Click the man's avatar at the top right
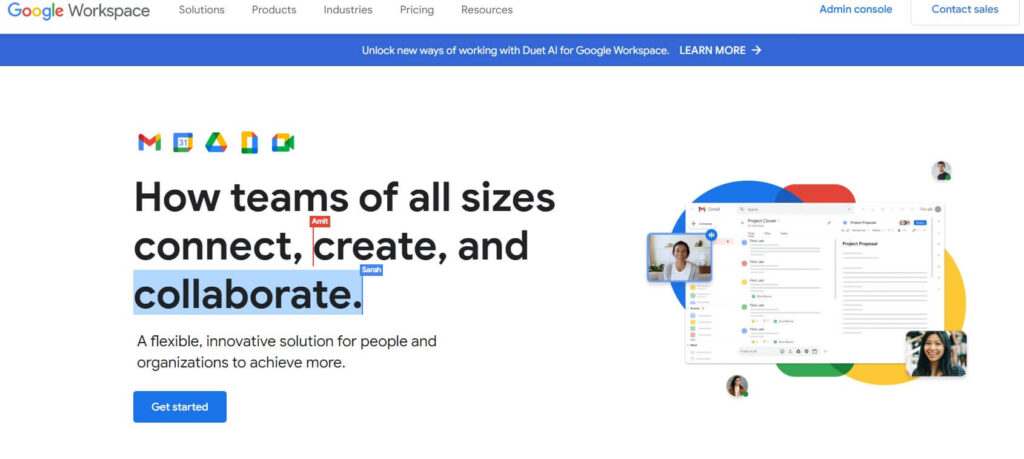Viewport: 1024px width, 459px height. [x=941, y=171]
